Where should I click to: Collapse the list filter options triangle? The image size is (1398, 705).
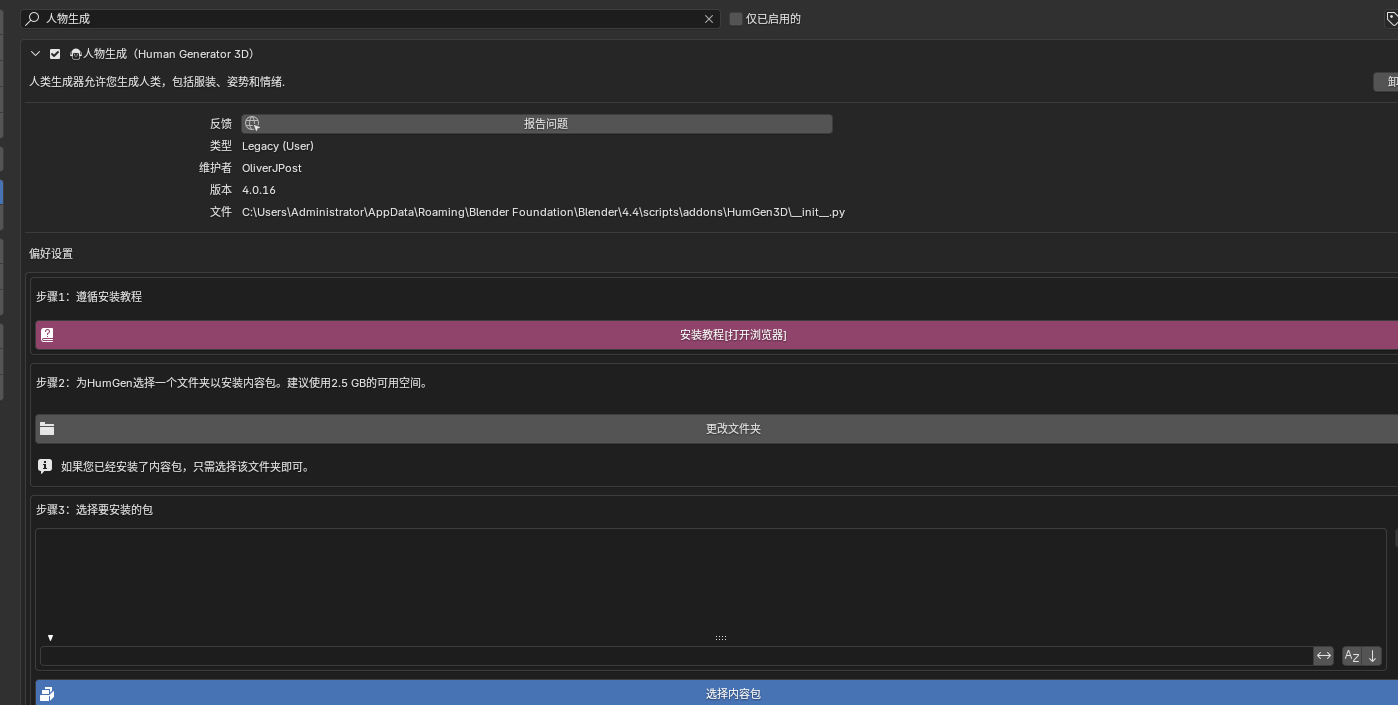point(50,638)
